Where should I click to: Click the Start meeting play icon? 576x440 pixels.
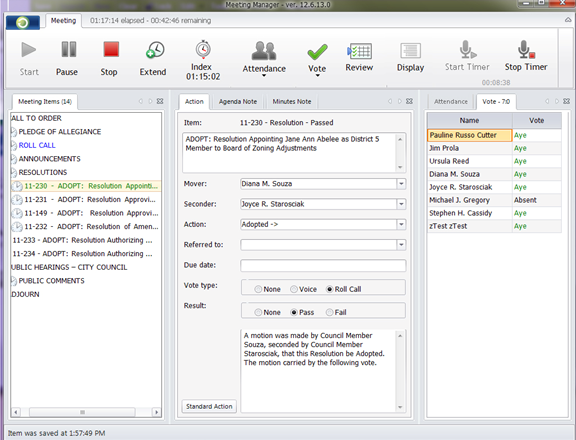[29, 50]
